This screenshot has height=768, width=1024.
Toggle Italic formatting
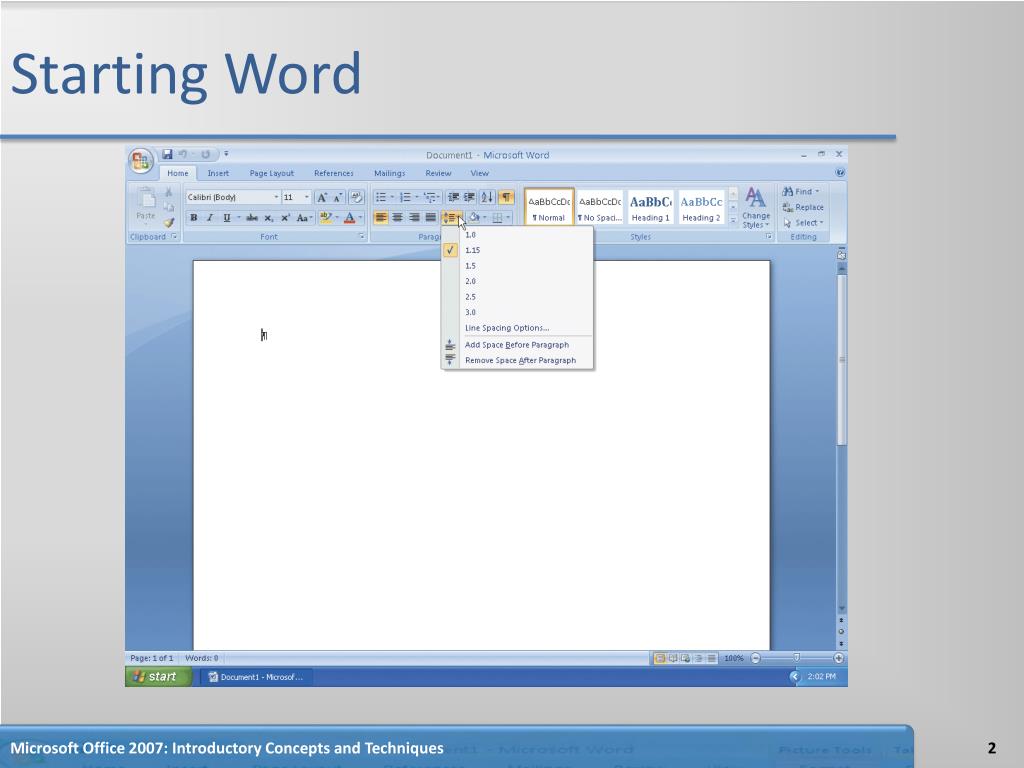click(210, 217)
